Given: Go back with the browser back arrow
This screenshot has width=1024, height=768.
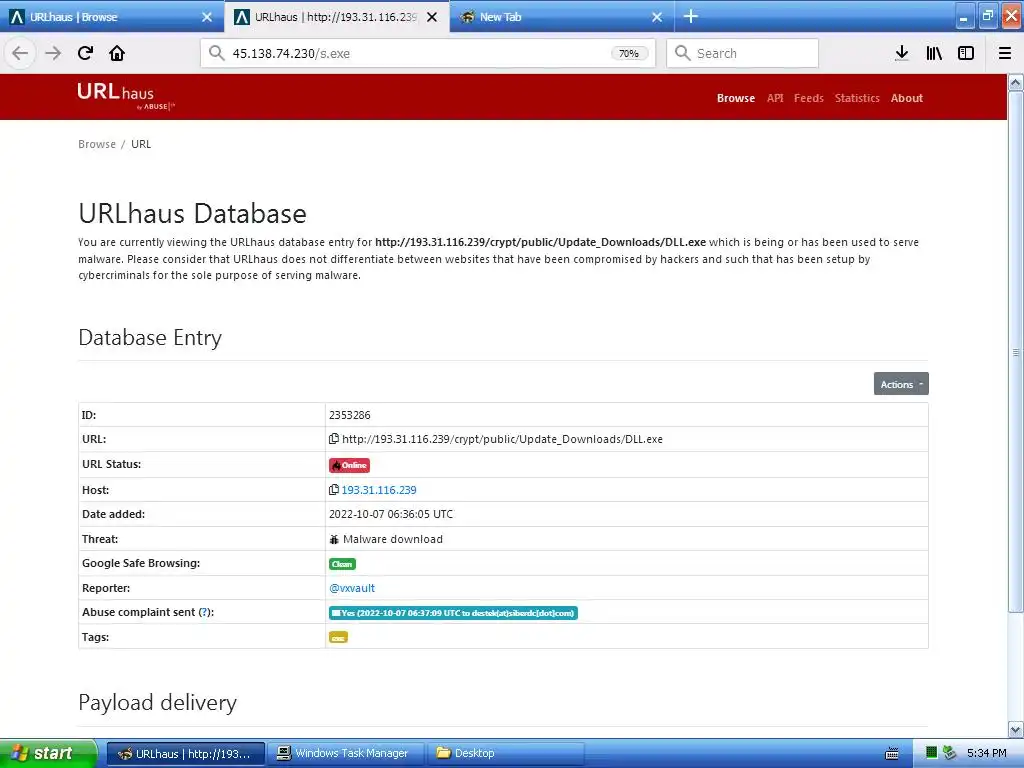Looking at the screenshot, I should click(20, 54).
